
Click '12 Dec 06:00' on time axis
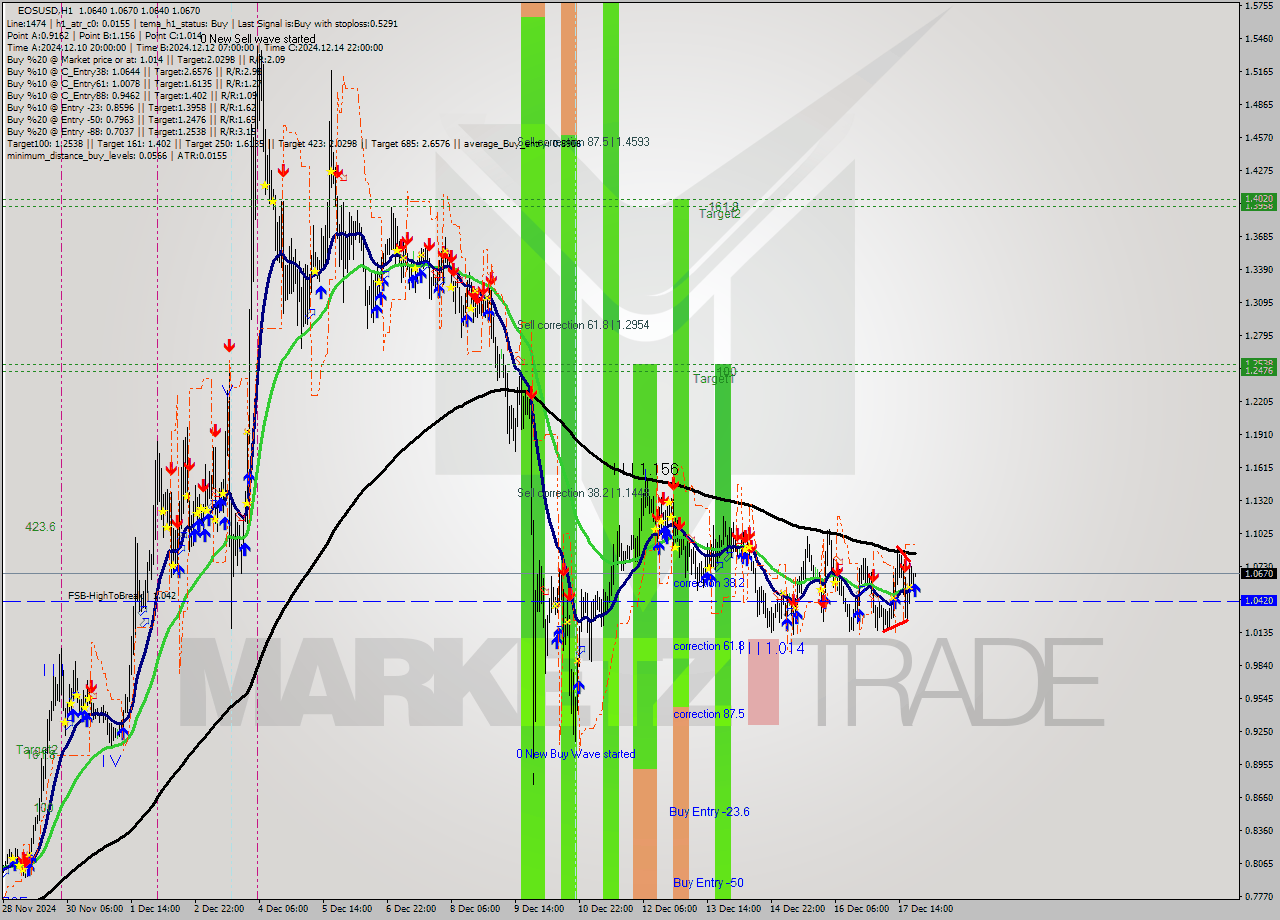pyautogui.click(x=669, y=910)
